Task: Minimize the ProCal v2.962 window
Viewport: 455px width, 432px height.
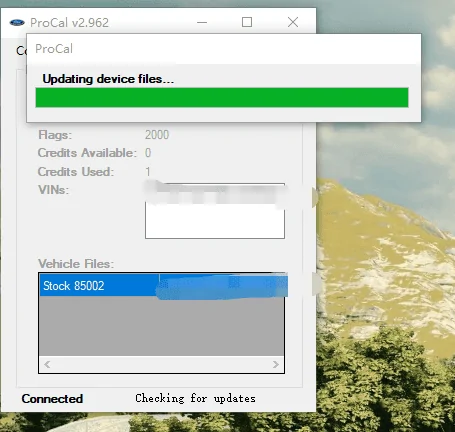Action: (x=202, y=23)
